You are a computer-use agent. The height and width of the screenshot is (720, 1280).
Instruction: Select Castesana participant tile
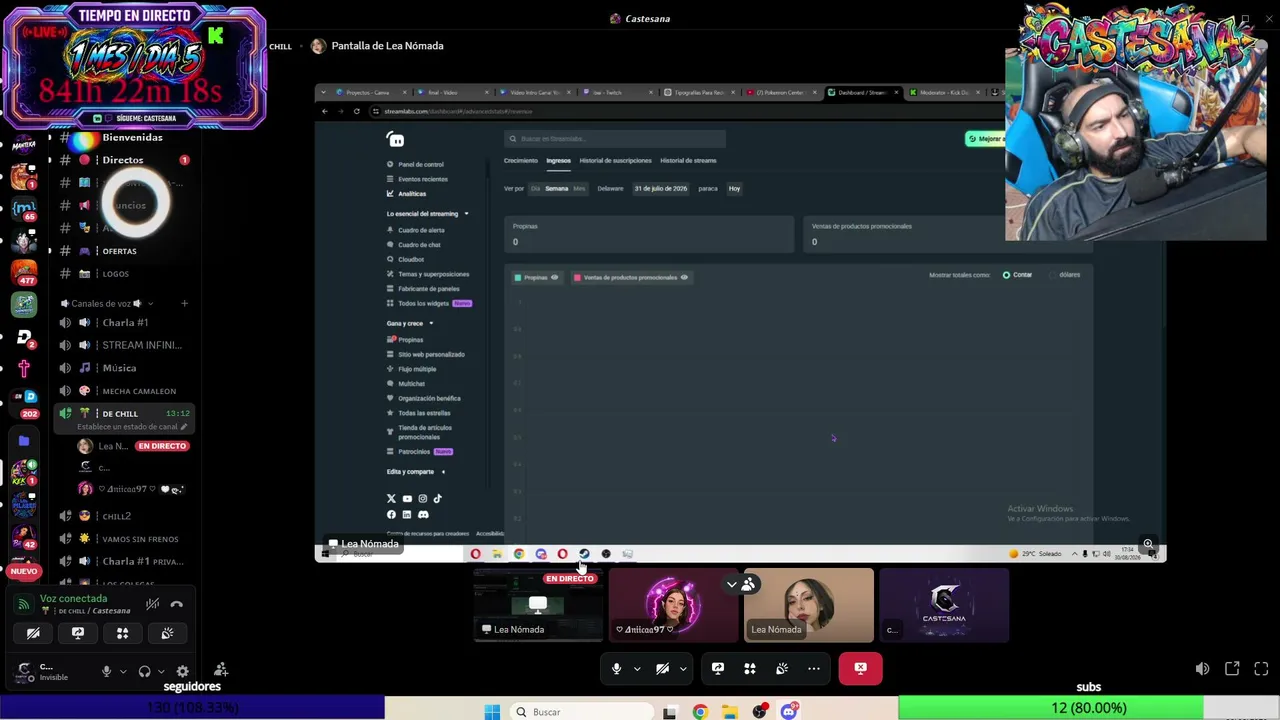(x=944, y=605)
